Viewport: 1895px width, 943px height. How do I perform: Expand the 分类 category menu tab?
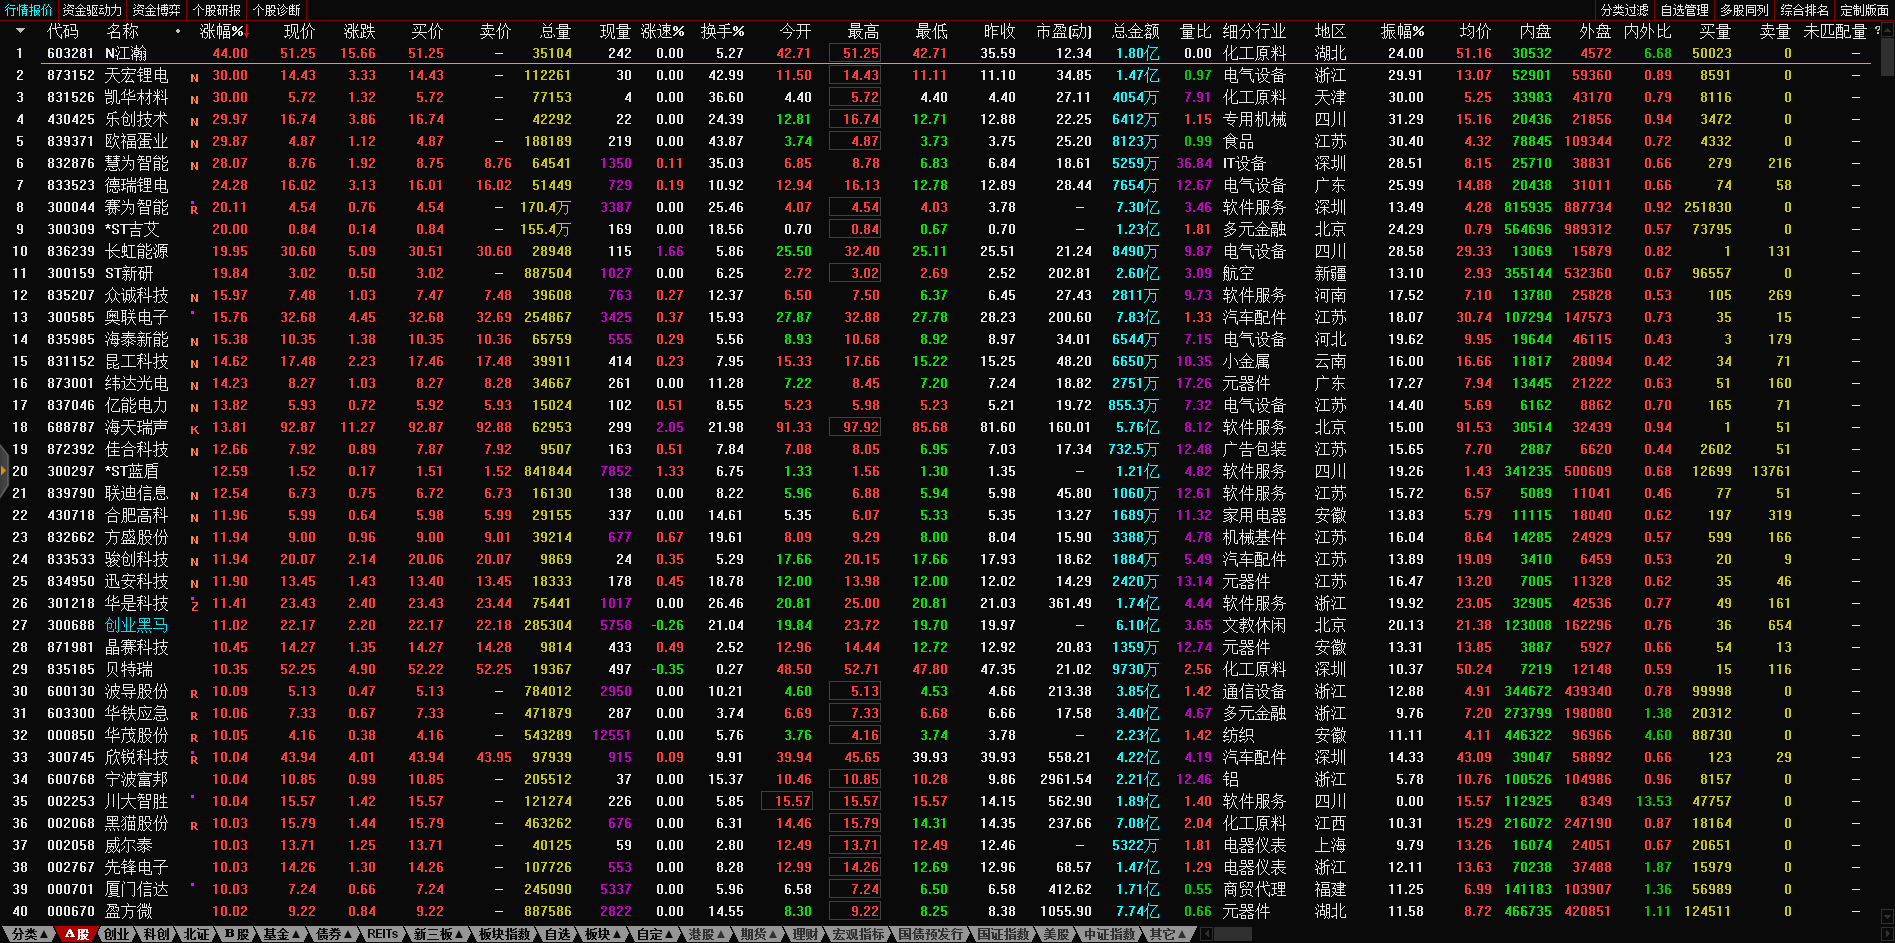tap(29, 934)
